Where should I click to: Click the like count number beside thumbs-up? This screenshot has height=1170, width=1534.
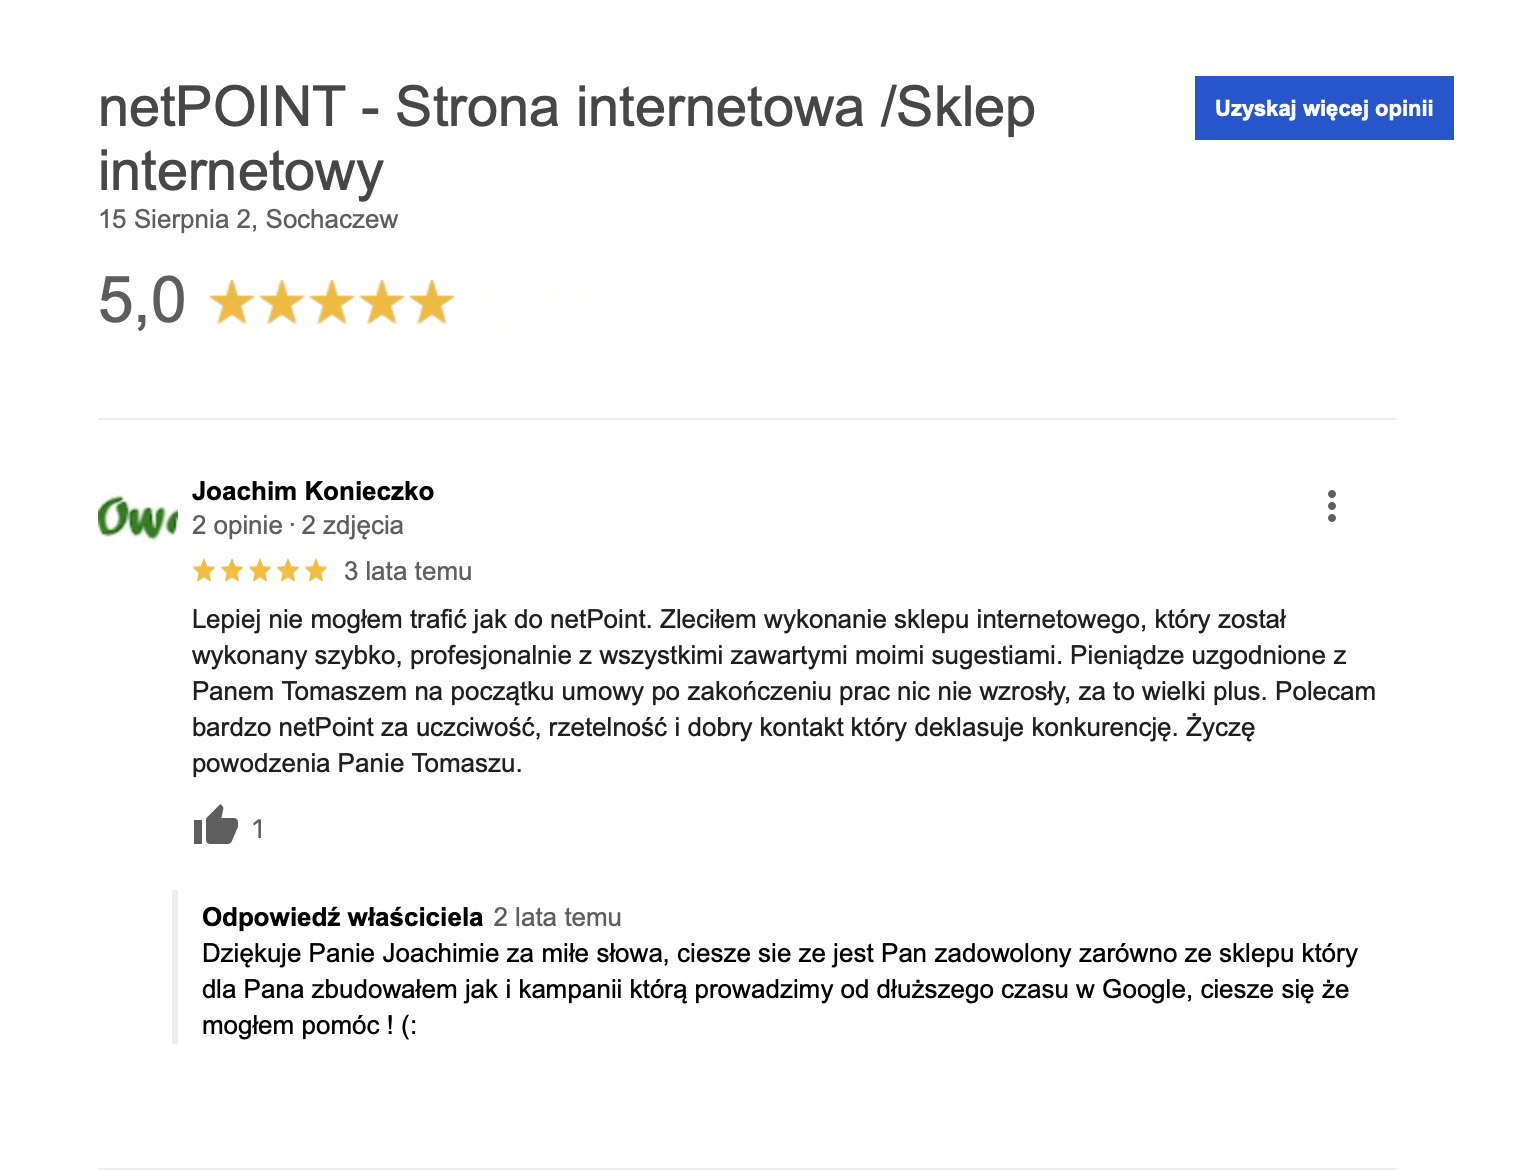point(258,829)
